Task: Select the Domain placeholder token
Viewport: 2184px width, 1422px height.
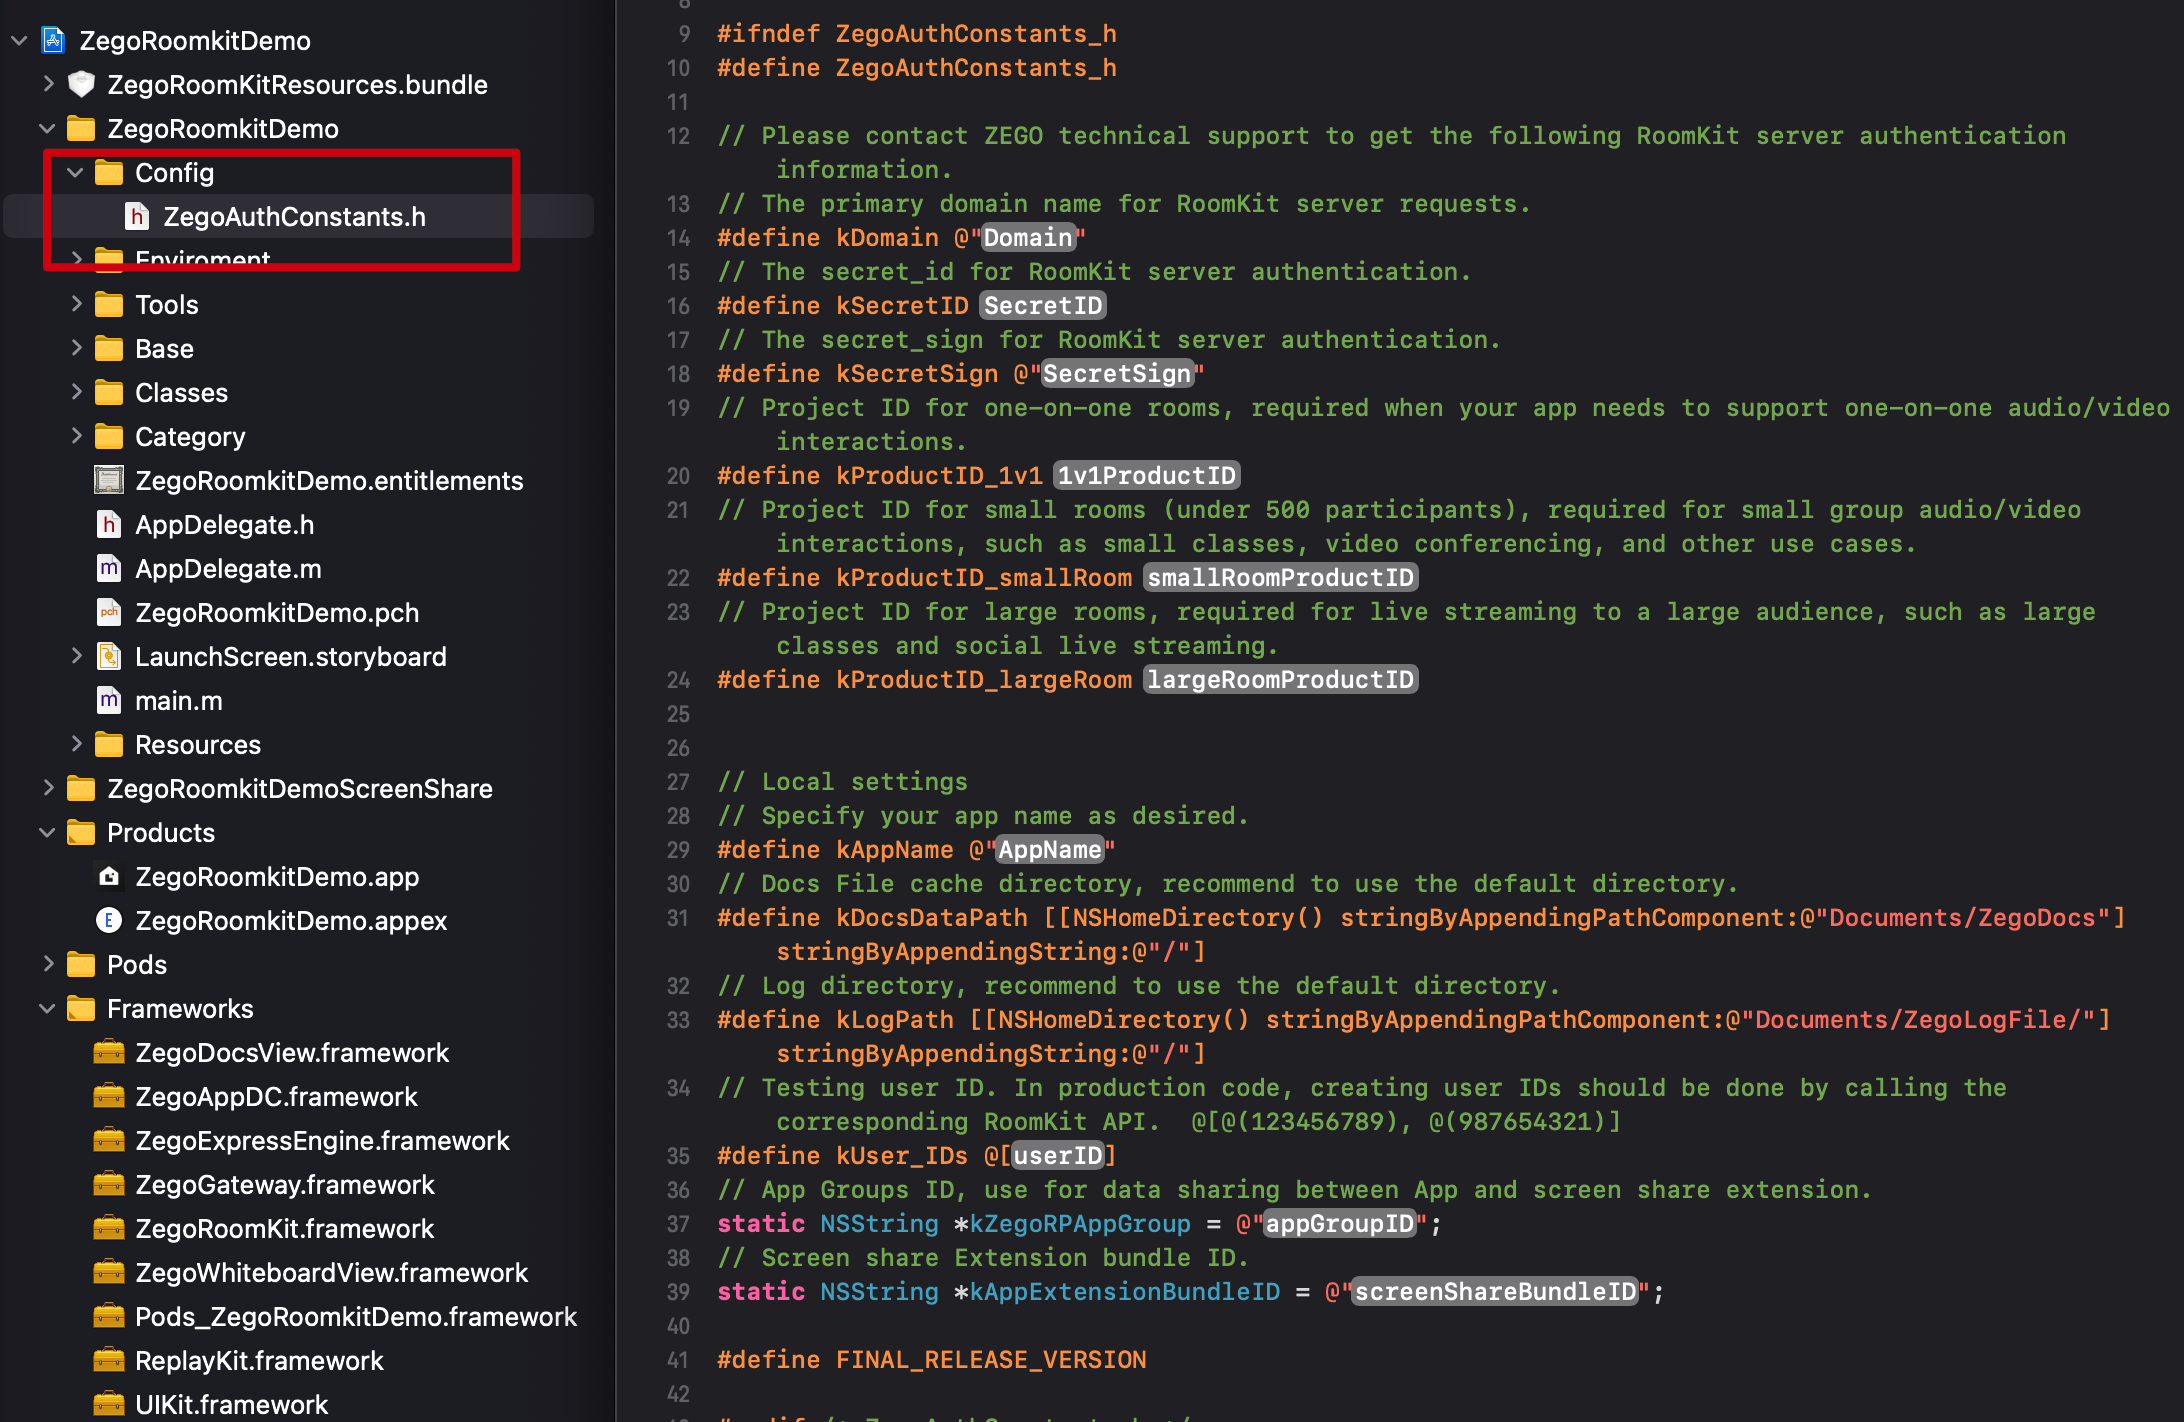Action: point(1027,238)
